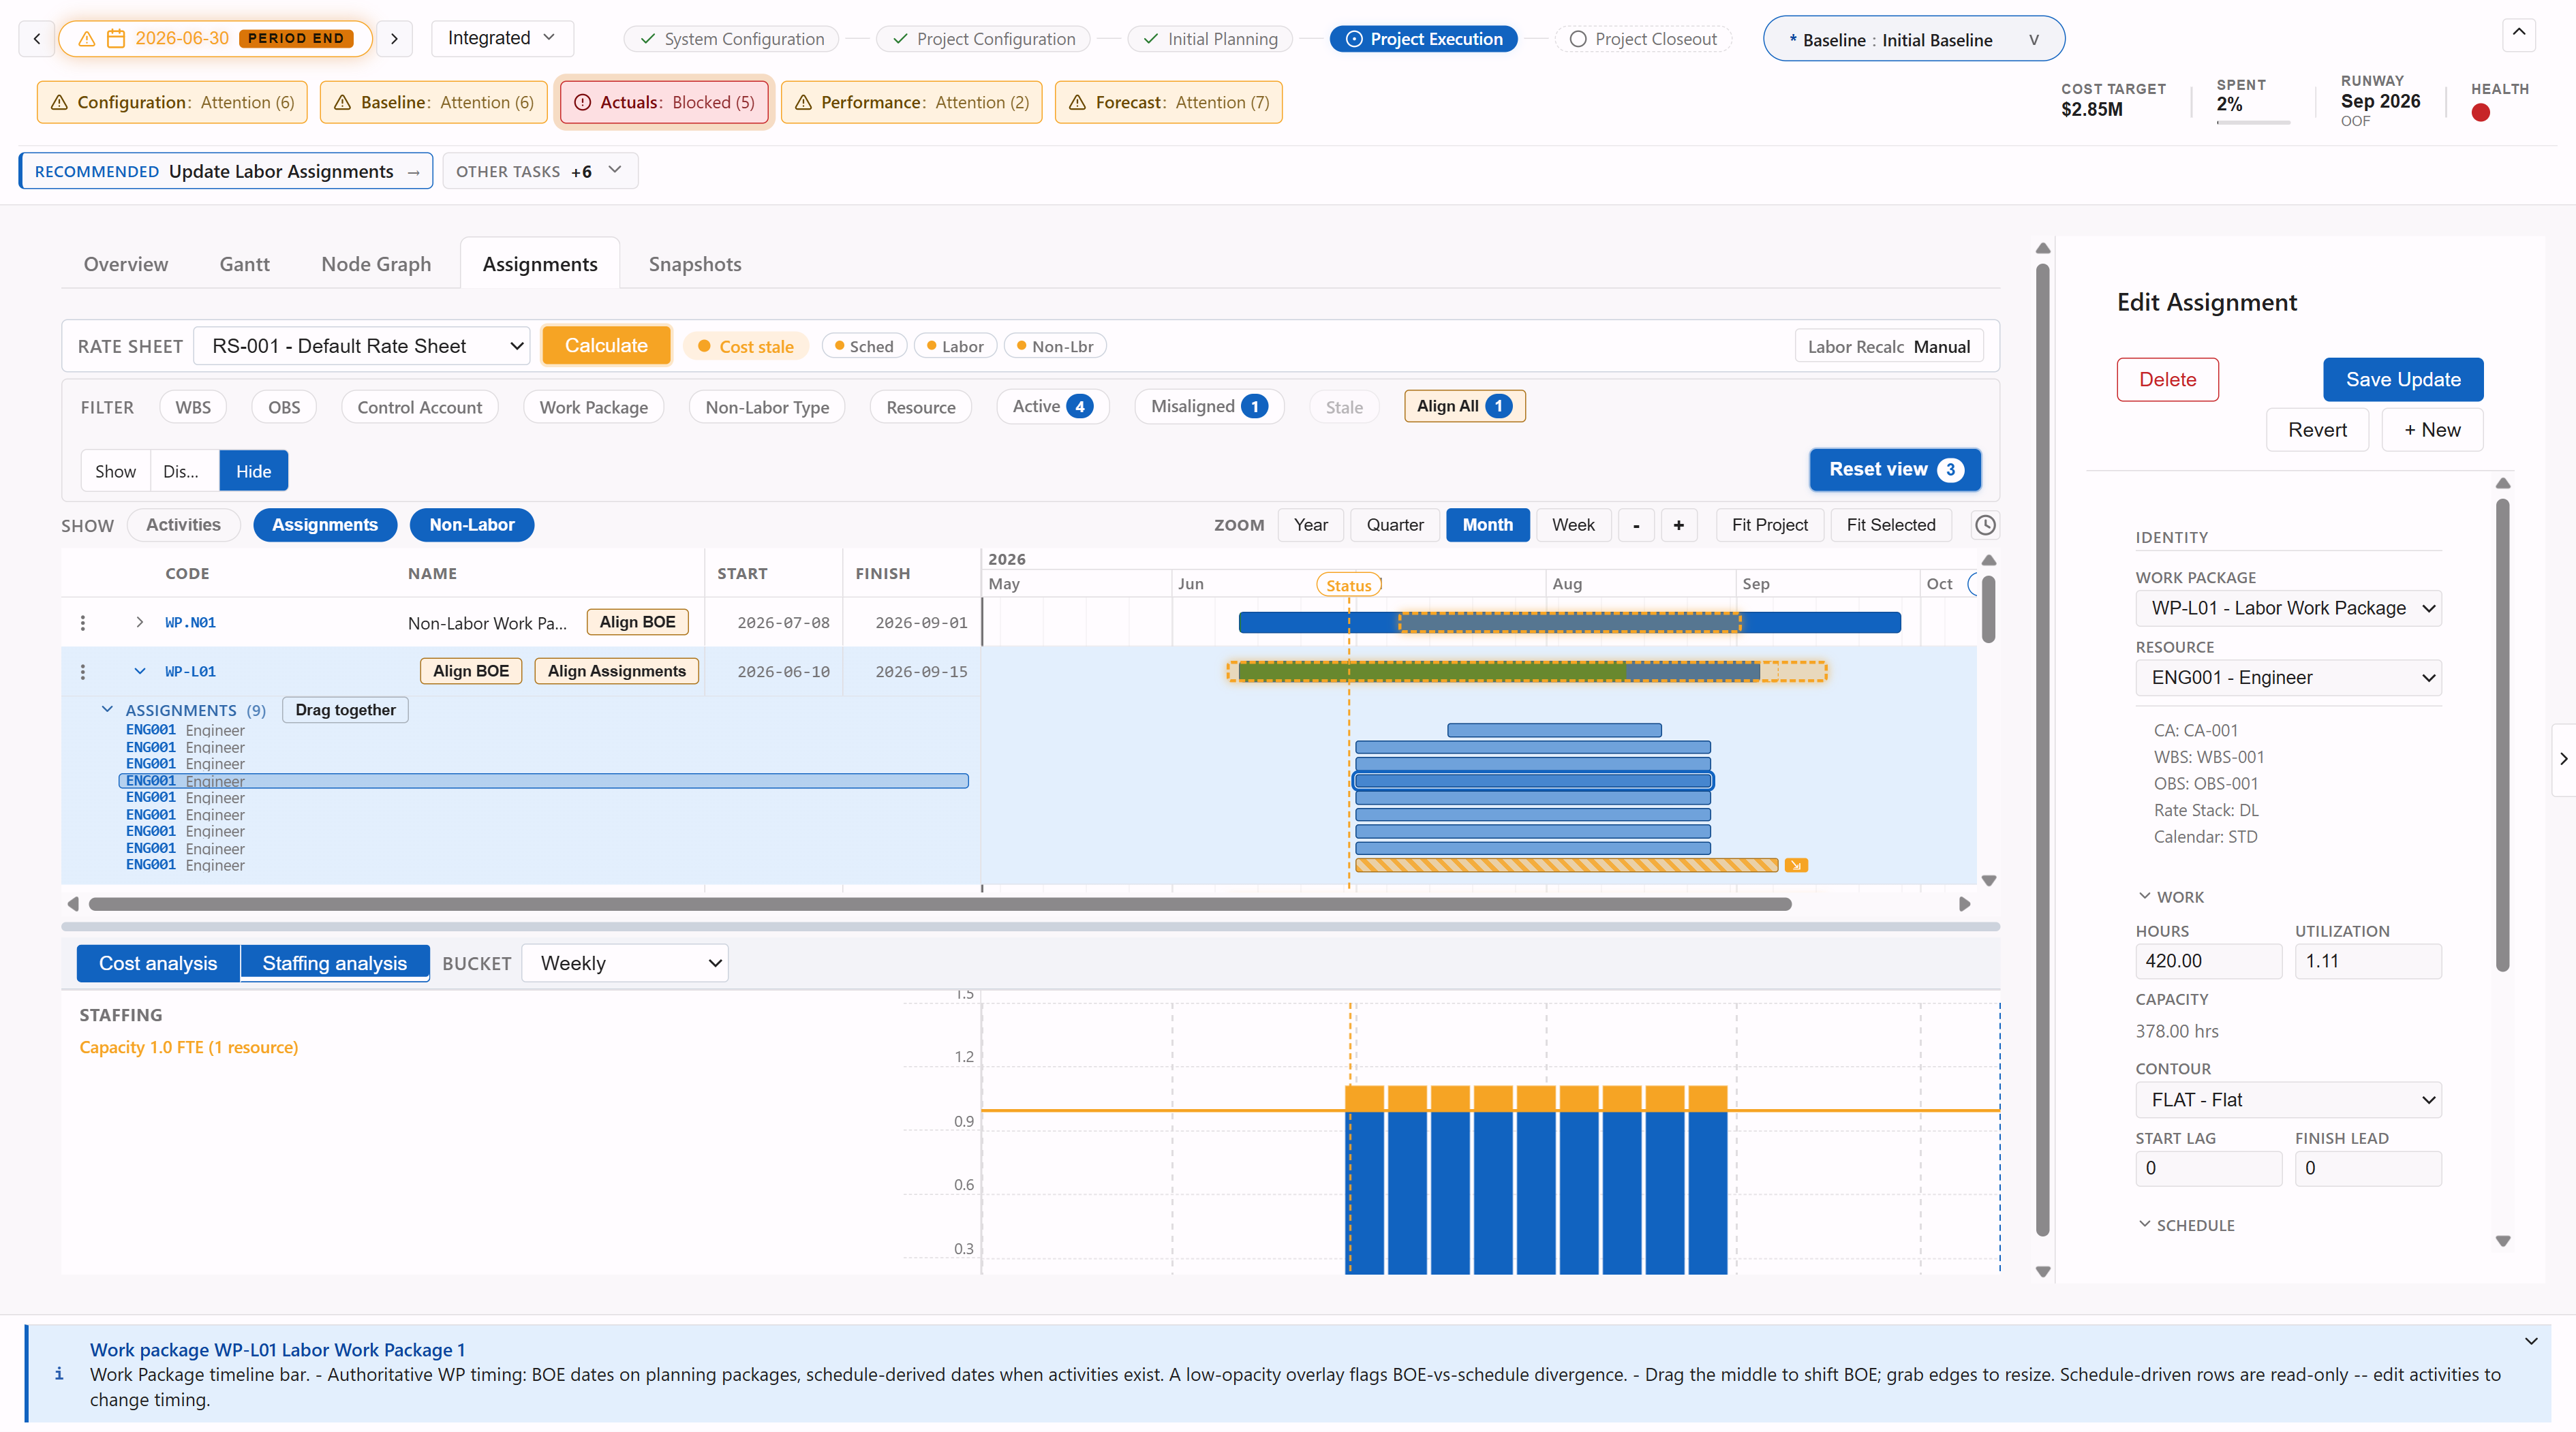The width and height of the screenshot is (2576, 1432).
Task: Open the Bucket Weekly dropdown
Action: (625, 963)
